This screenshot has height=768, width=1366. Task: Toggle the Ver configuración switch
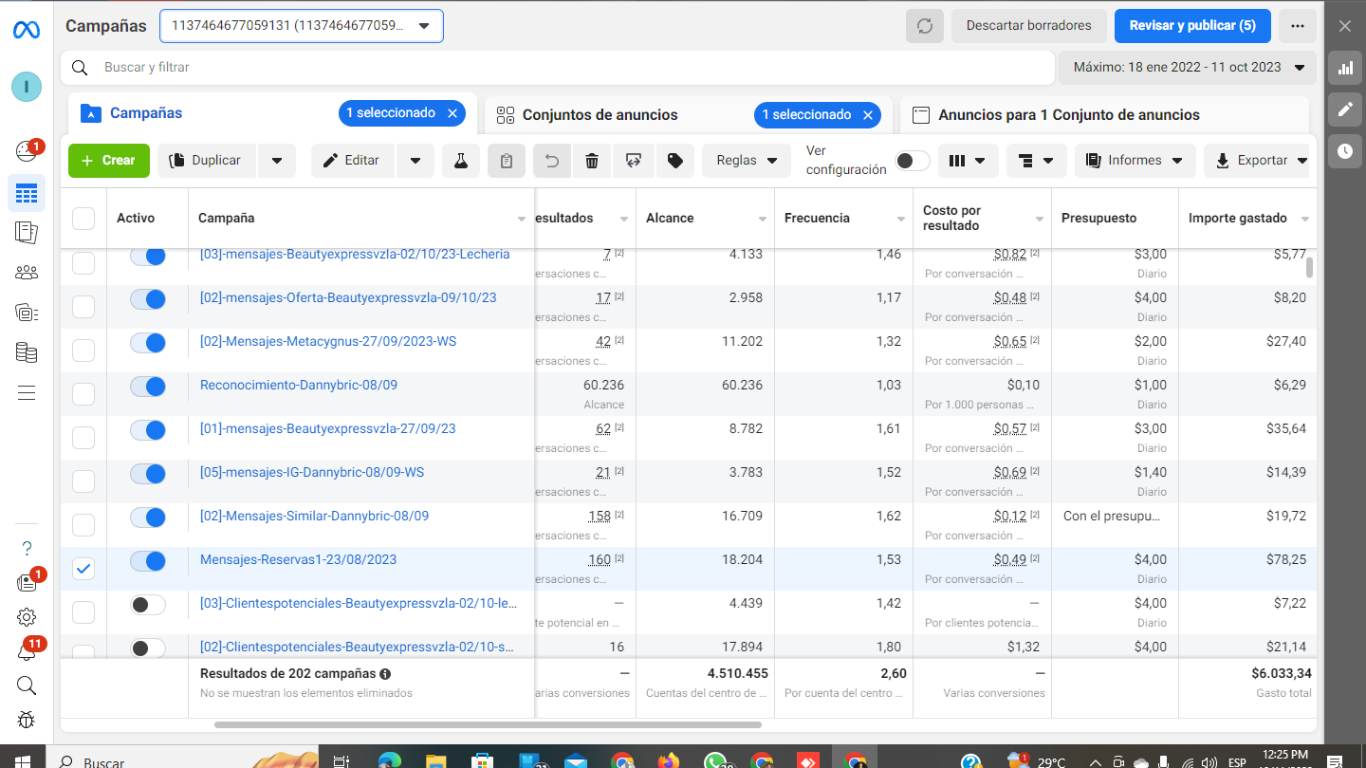pos(912,160)
